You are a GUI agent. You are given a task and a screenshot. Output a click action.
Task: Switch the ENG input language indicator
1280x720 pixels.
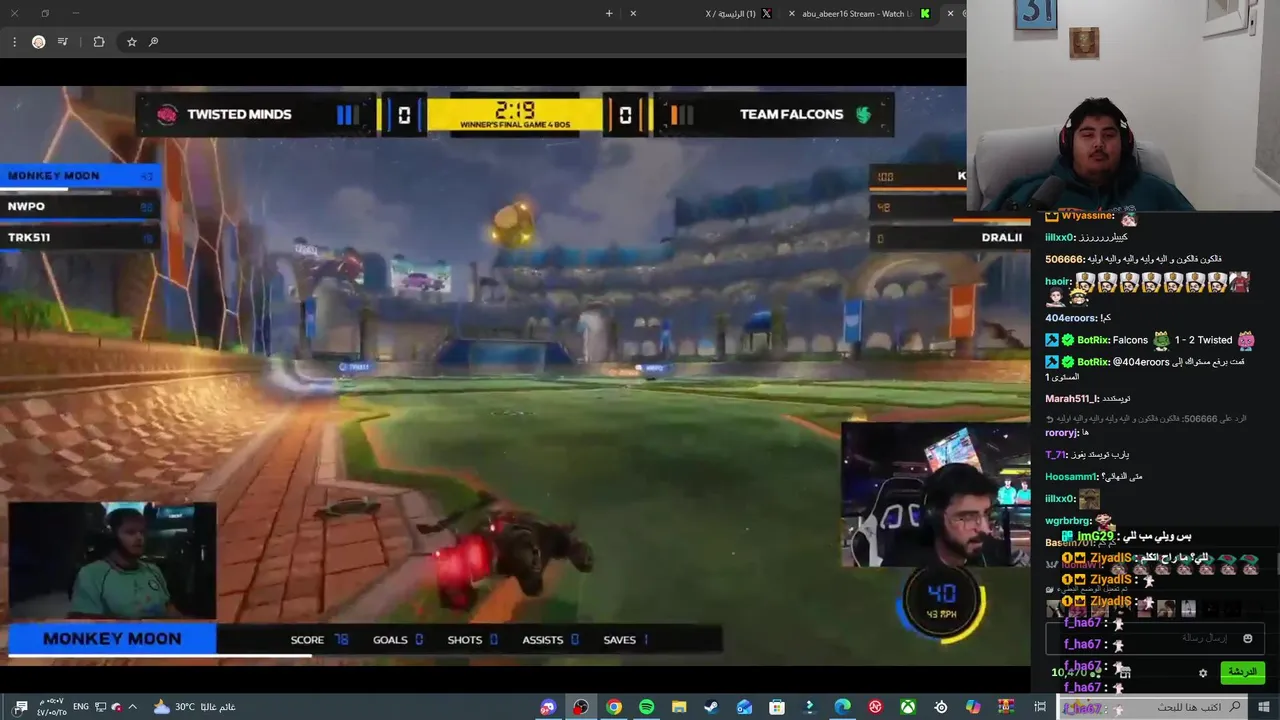pyautogui.click(x=81, y=707)
